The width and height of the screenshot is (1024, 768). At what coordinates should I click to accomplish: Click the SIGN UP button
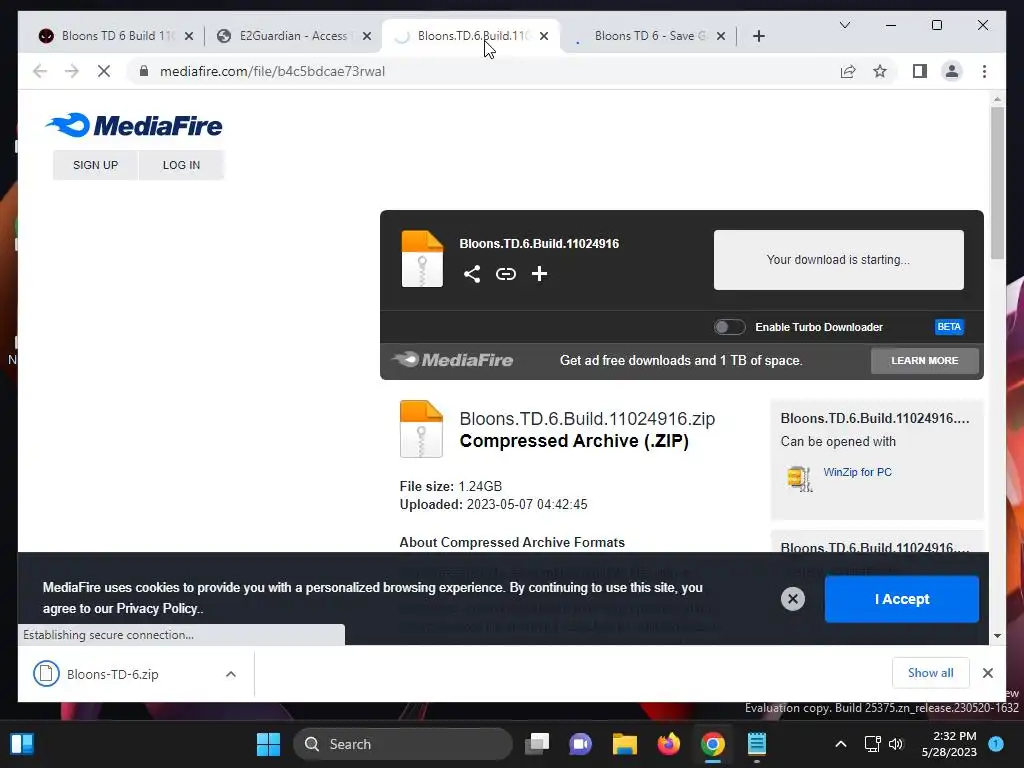click(95, 165)
